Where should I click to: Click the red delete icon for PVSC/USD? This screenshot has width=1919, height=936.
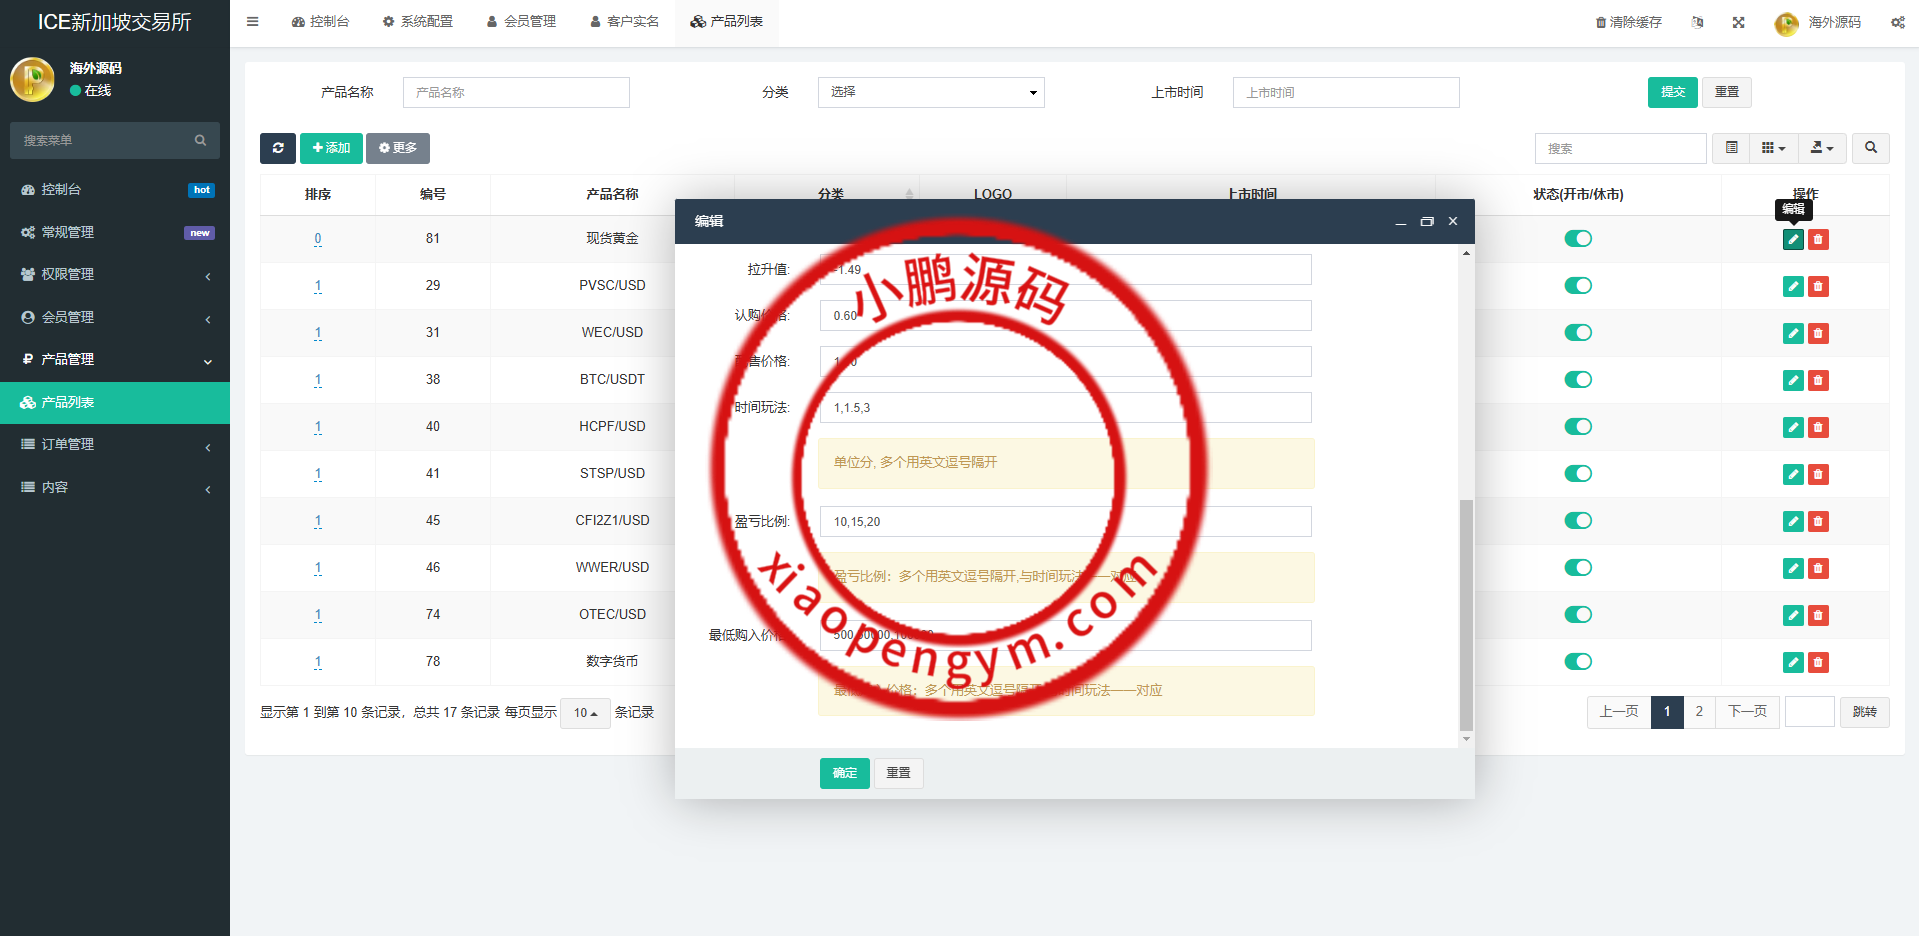(1818, 287)
